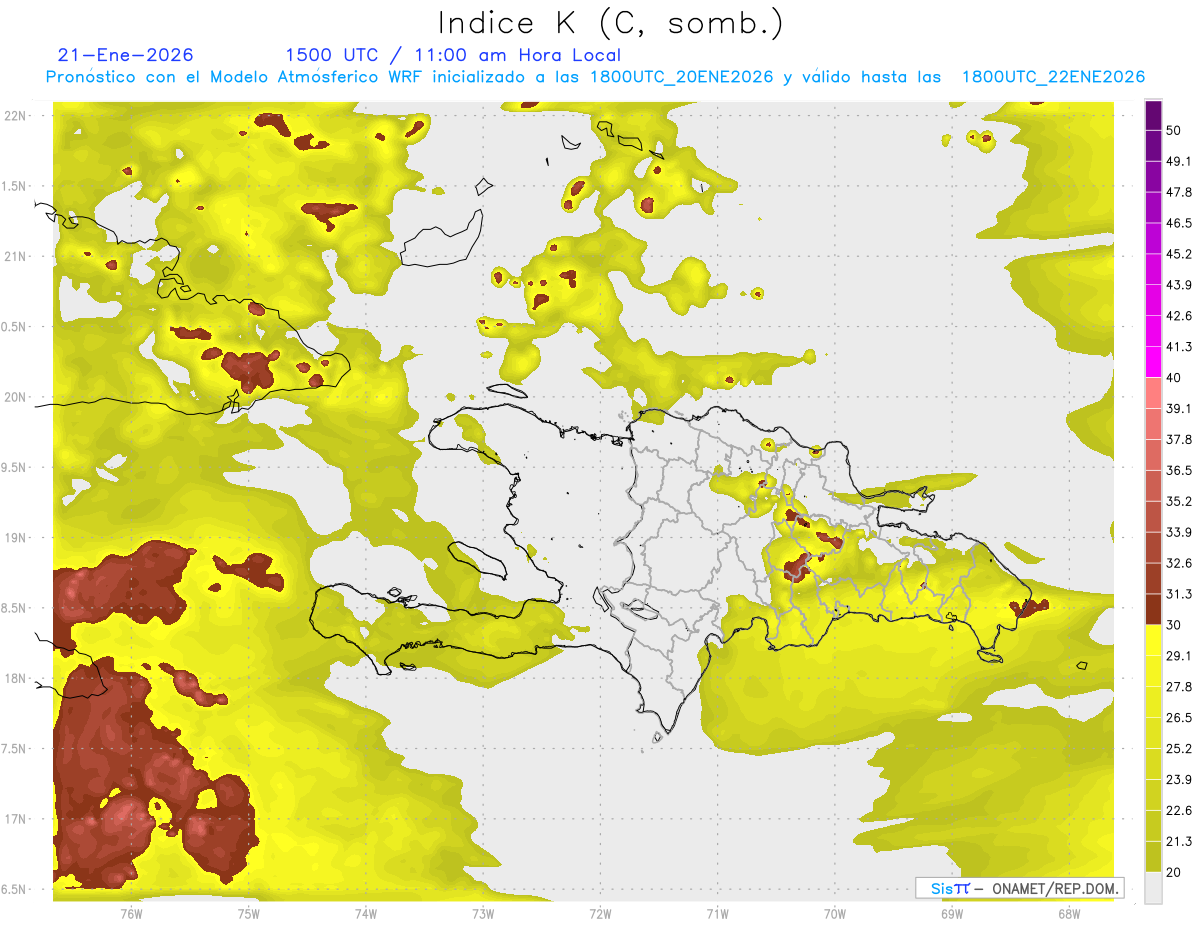Viewport: 1200px width, 927px height.
Task: Select colorbar value "31.3"
Action: point(1179,594)
